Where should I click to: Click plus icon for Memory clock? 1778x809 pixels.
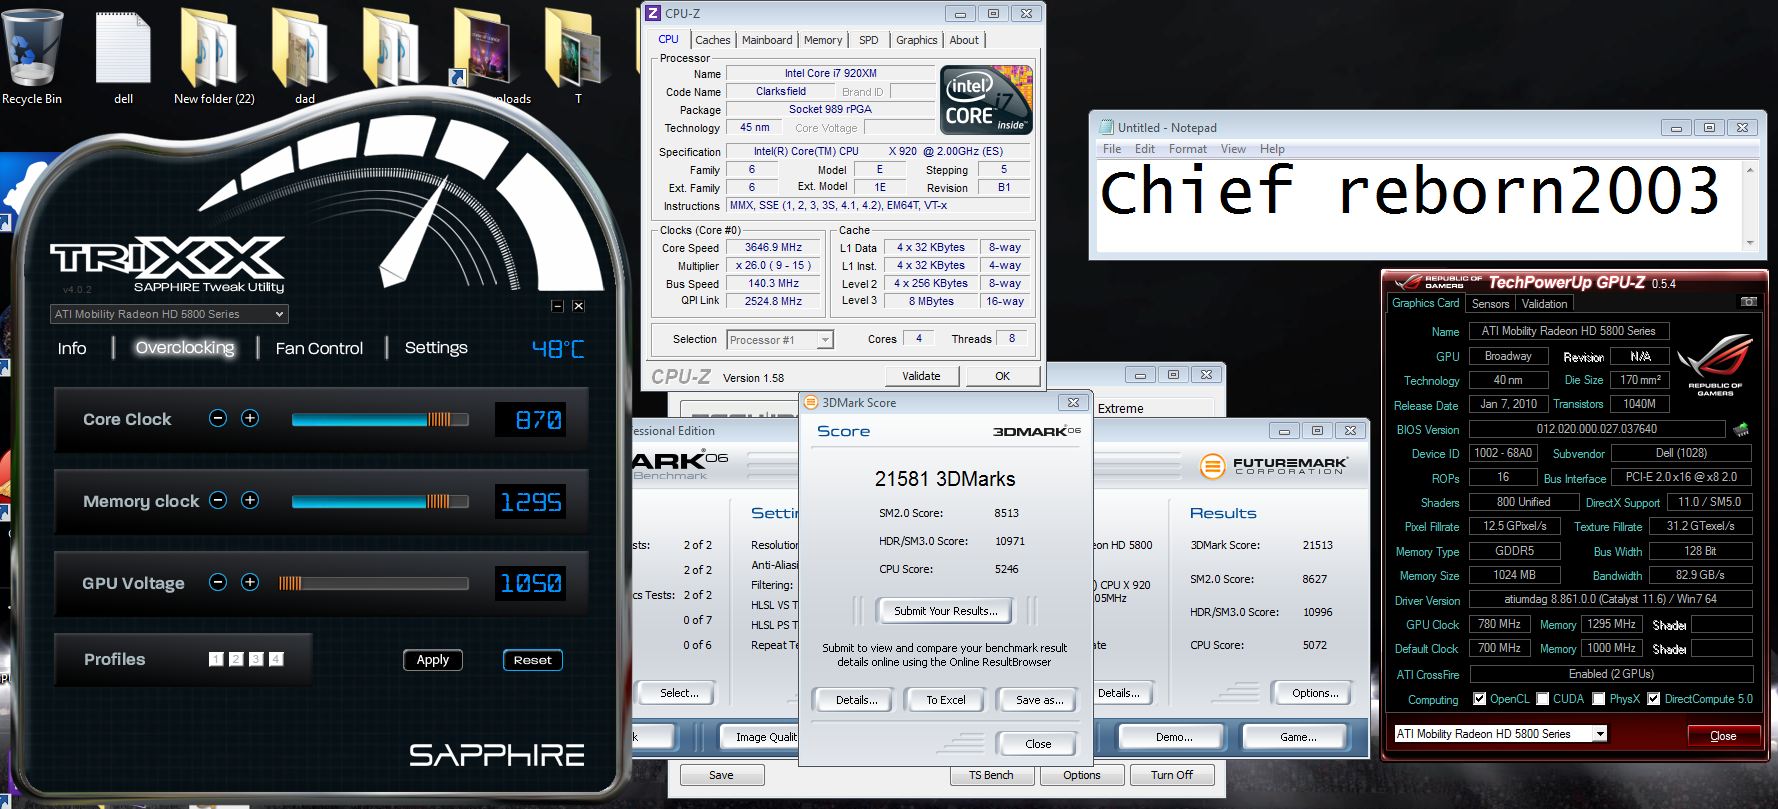click(250, 500)
